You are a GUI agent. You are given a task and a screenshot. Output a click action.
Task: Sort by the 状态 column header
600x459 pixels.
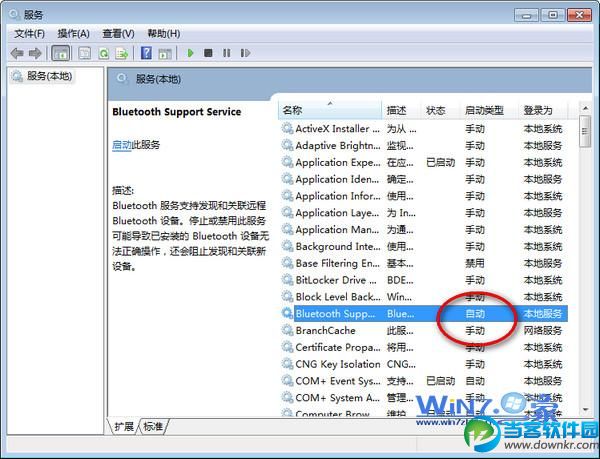(x=440, y=111)
